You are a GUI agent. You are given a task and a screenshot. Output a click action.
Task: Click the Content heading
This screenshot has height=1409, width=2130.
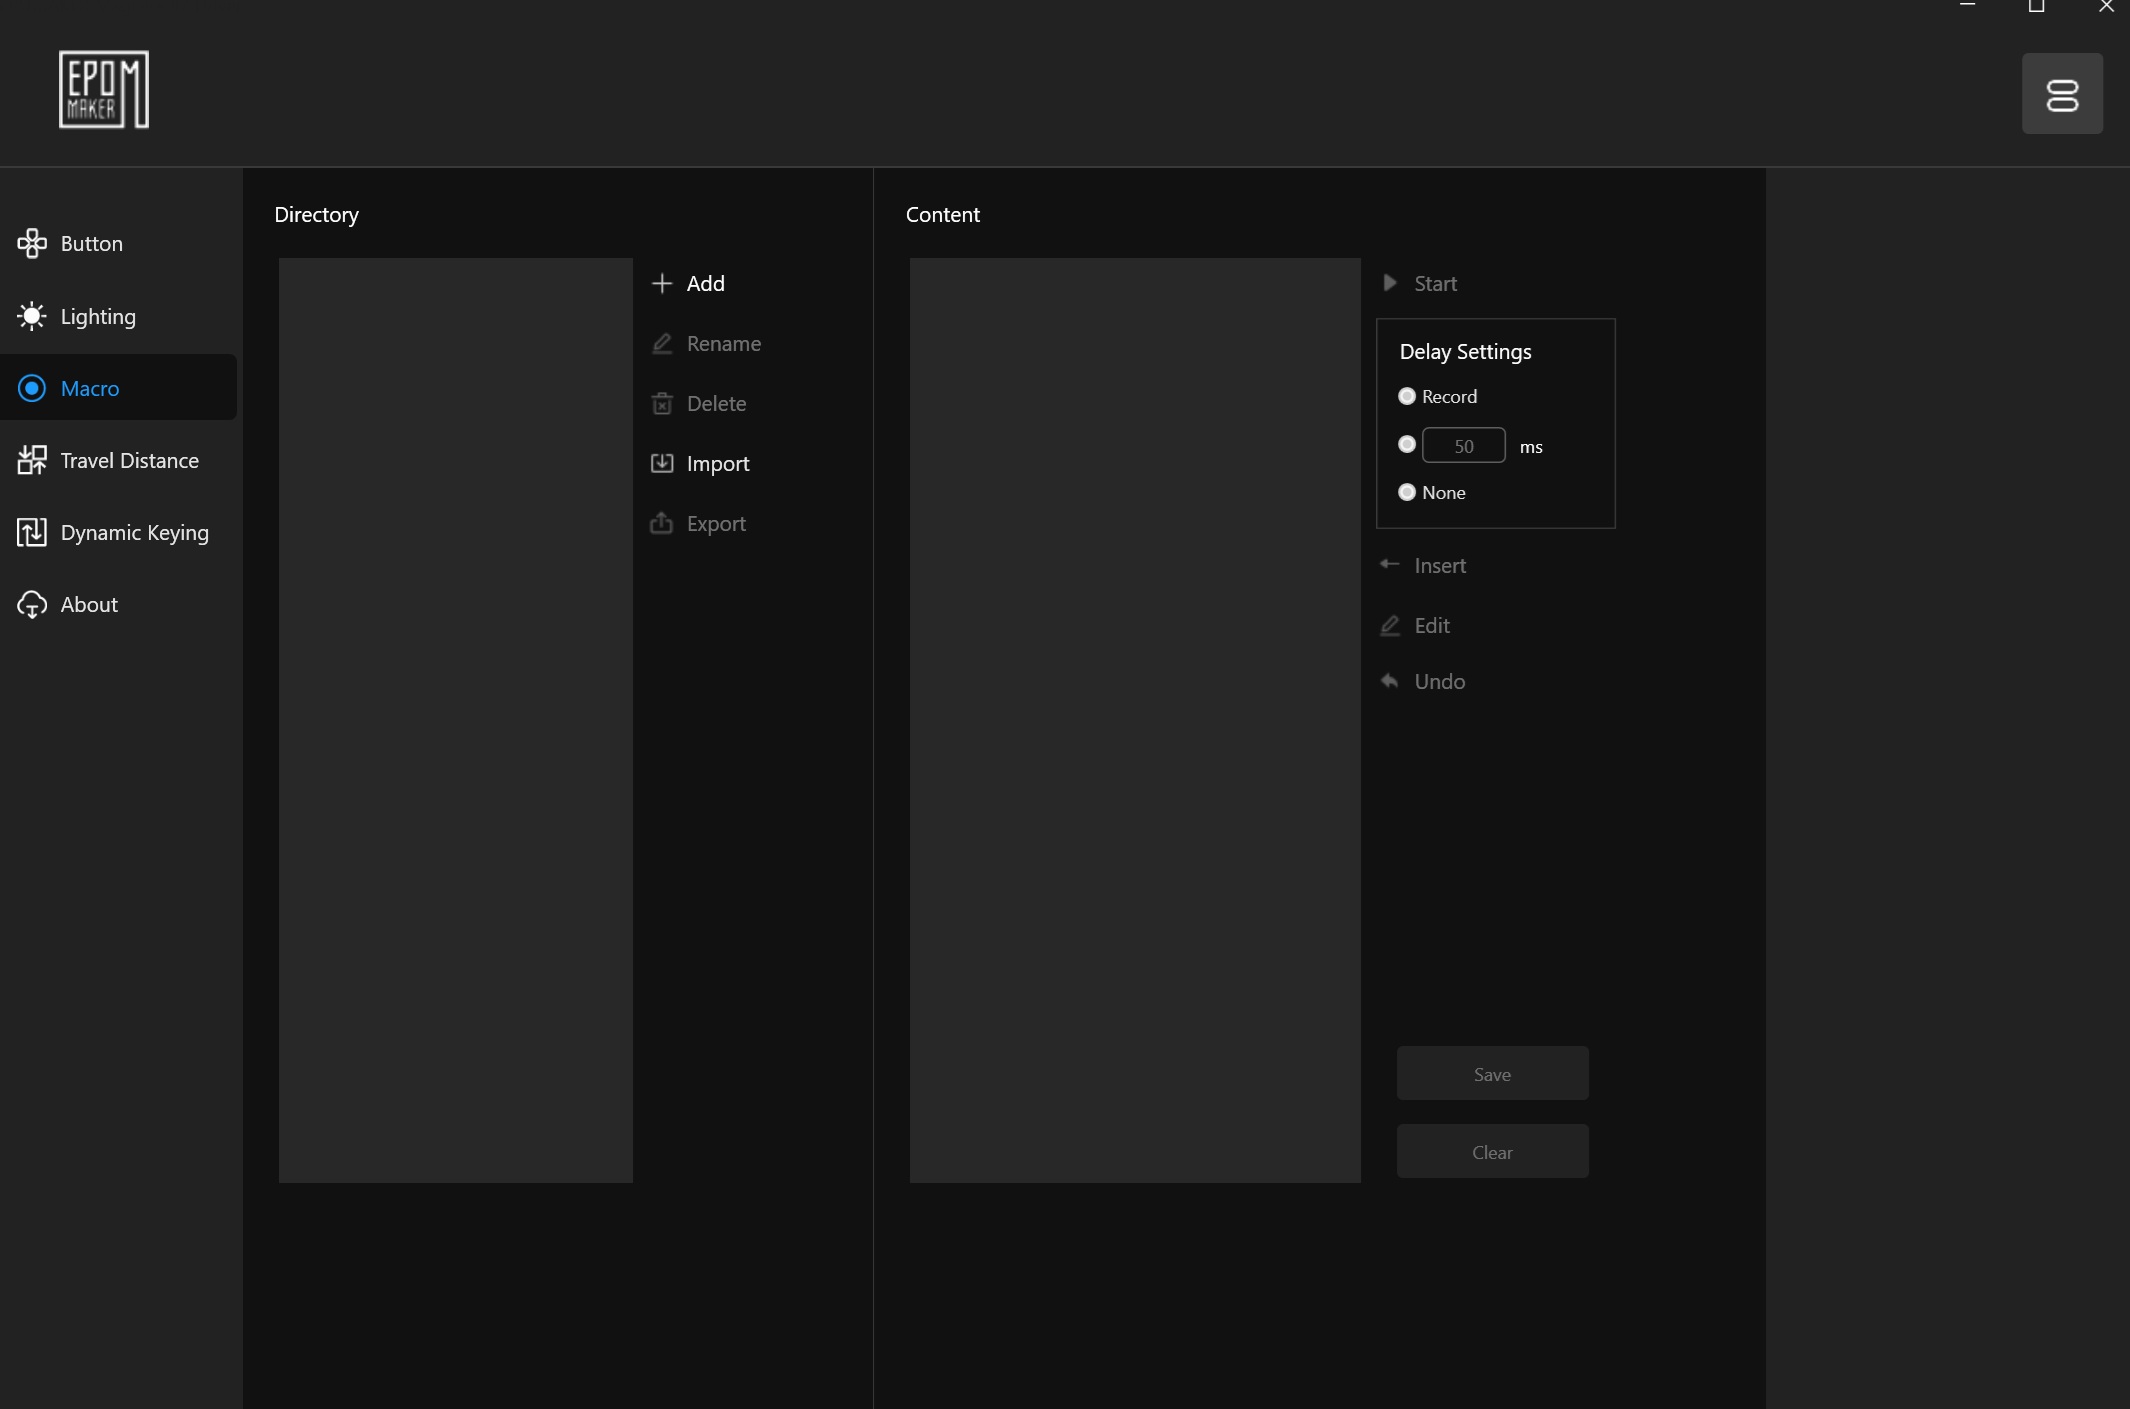[x=943, y=214]
